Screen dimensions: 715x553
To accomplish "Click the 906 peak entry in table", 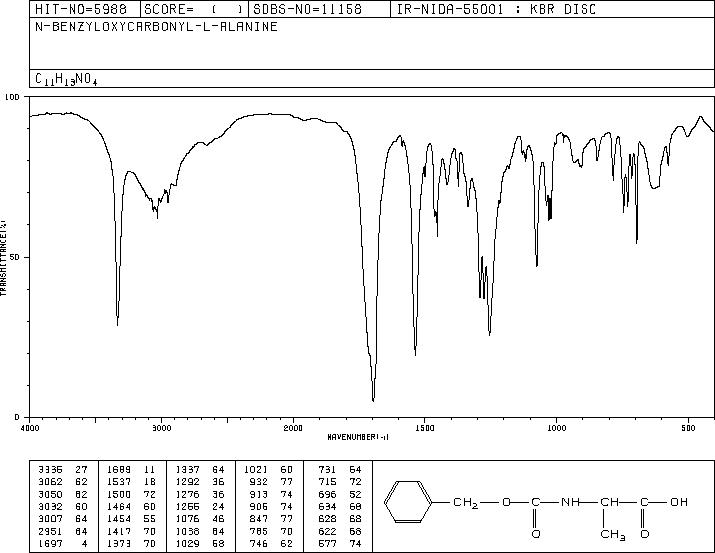I will pyautogui.click(x=272, y=506).
